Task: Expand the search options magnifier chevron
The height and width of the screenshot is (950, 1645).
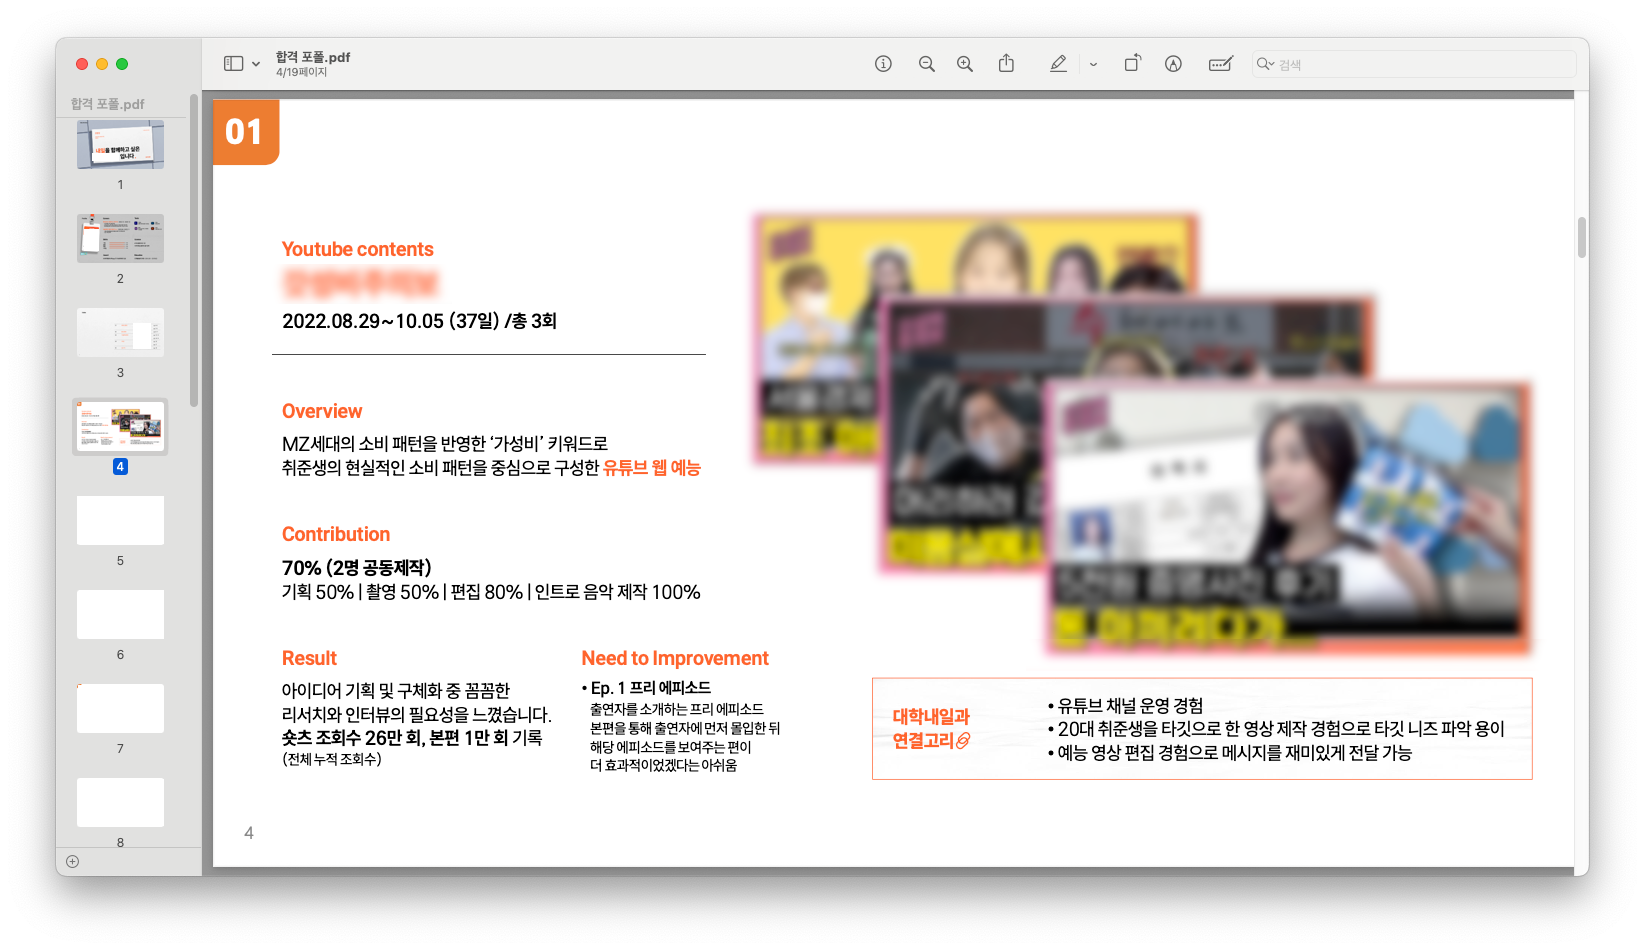Action: click(x=1266, y=64)
